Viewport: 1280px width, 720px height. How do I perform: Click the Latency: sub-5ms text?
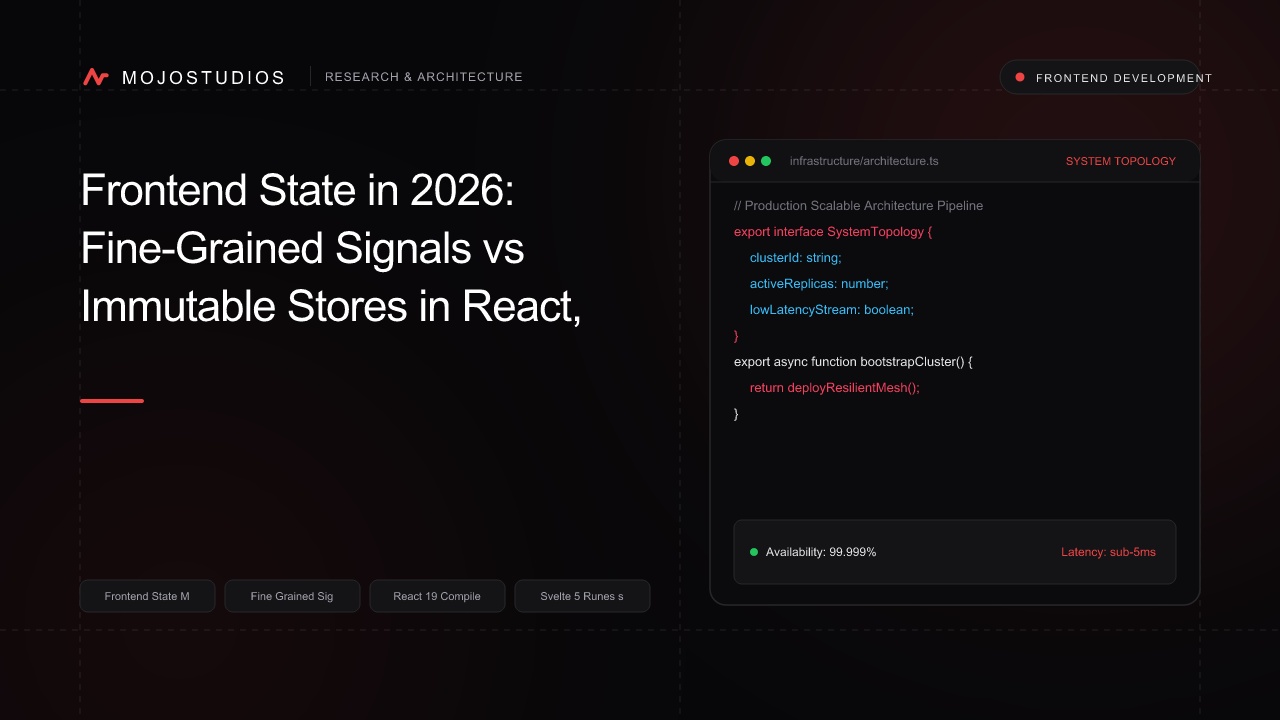(1108, 552)
